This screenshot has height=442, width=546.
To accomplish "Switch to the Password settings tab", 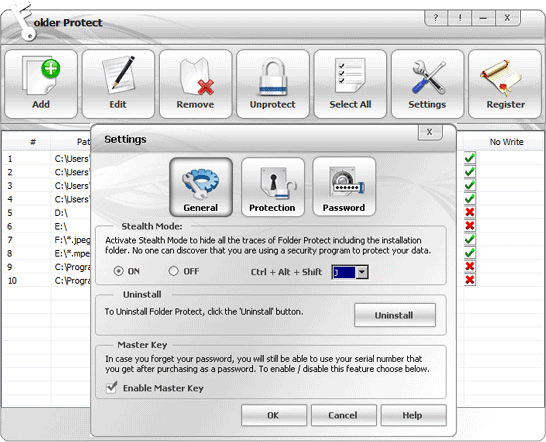I will click(x=344, y=187).
